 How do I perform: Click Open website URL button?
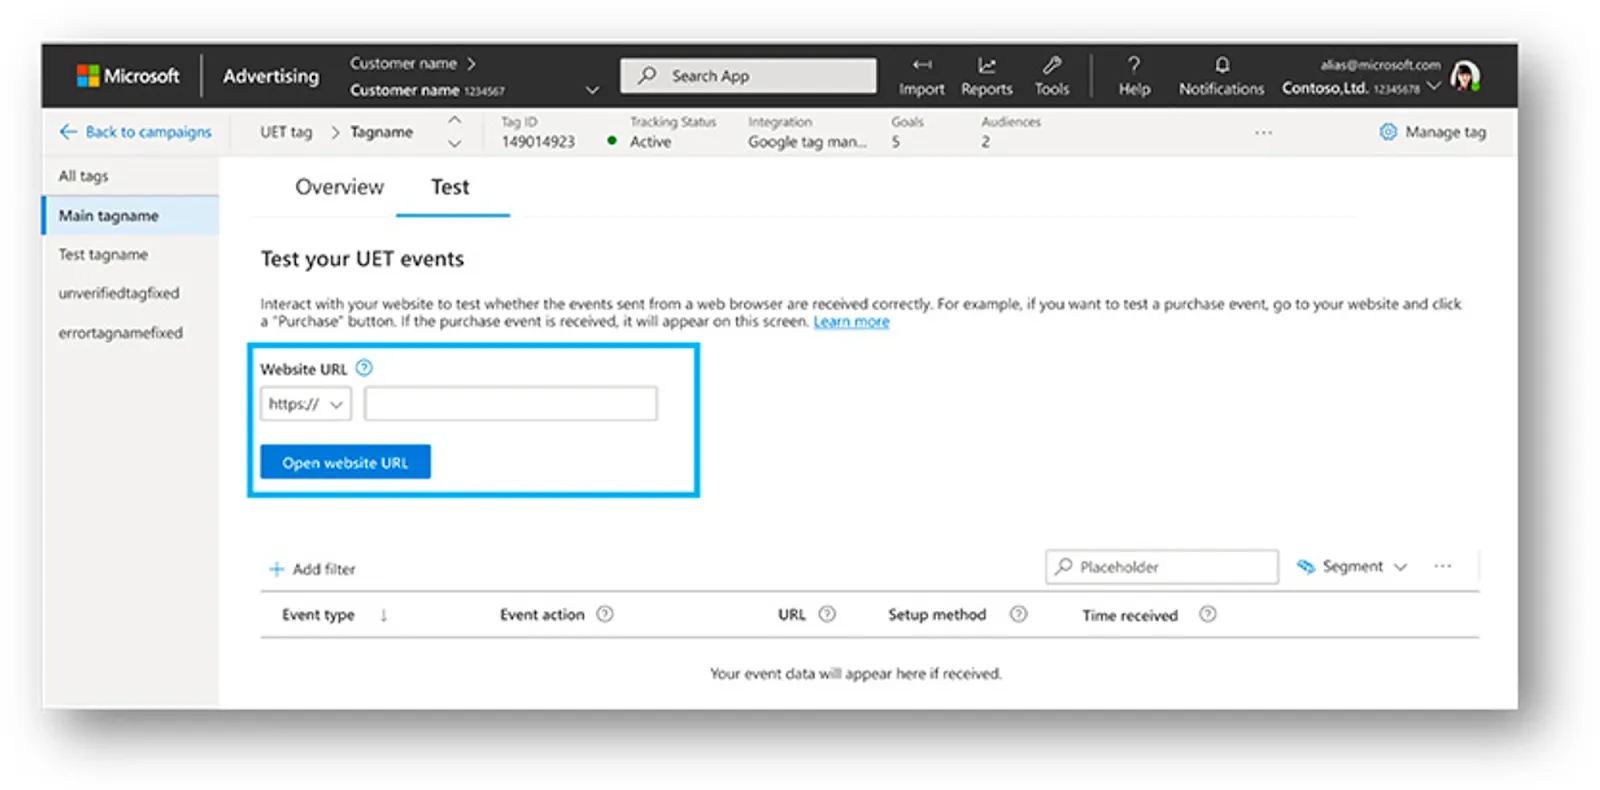[345, 462]
